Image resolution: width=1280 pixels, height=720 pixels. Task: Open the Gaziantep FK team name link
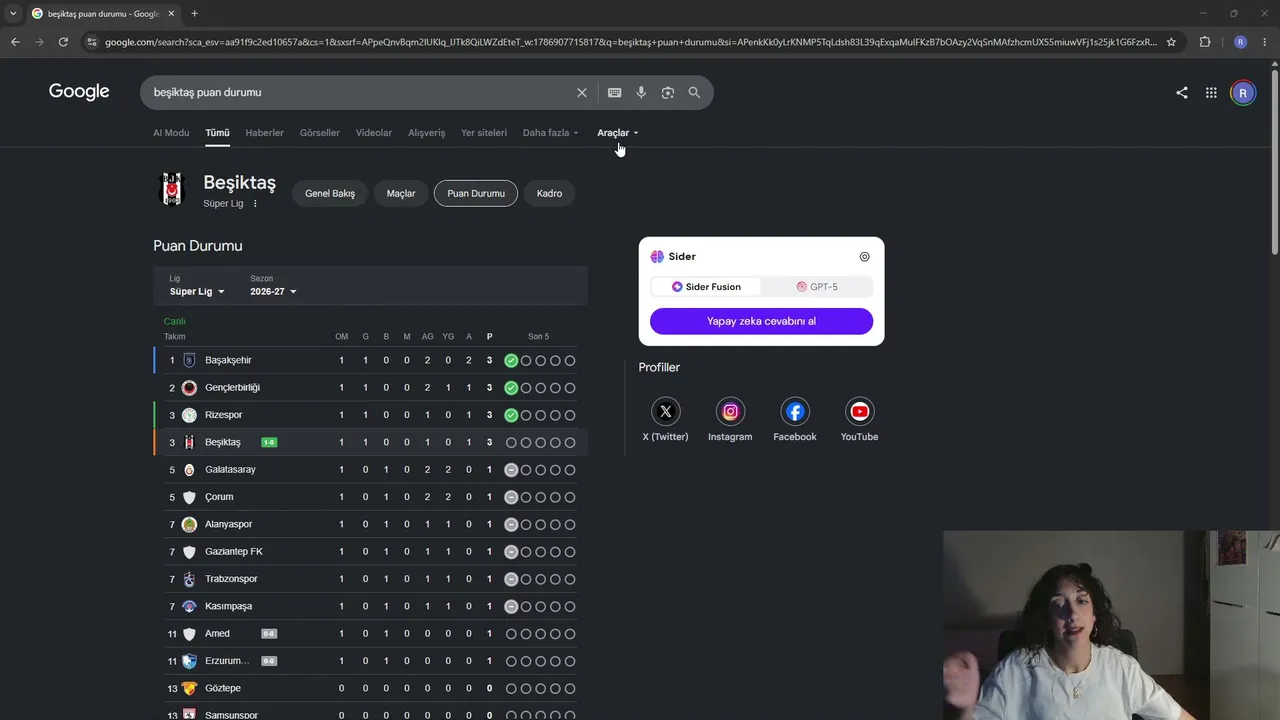point(234,552)
